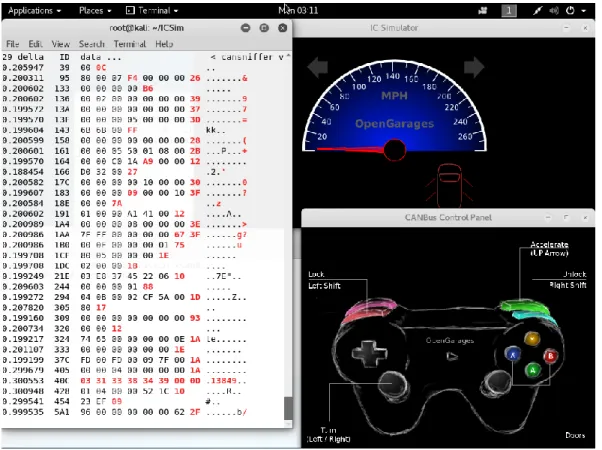
Task: Click the Right Shift label
Action: click(x=568, y=285)
